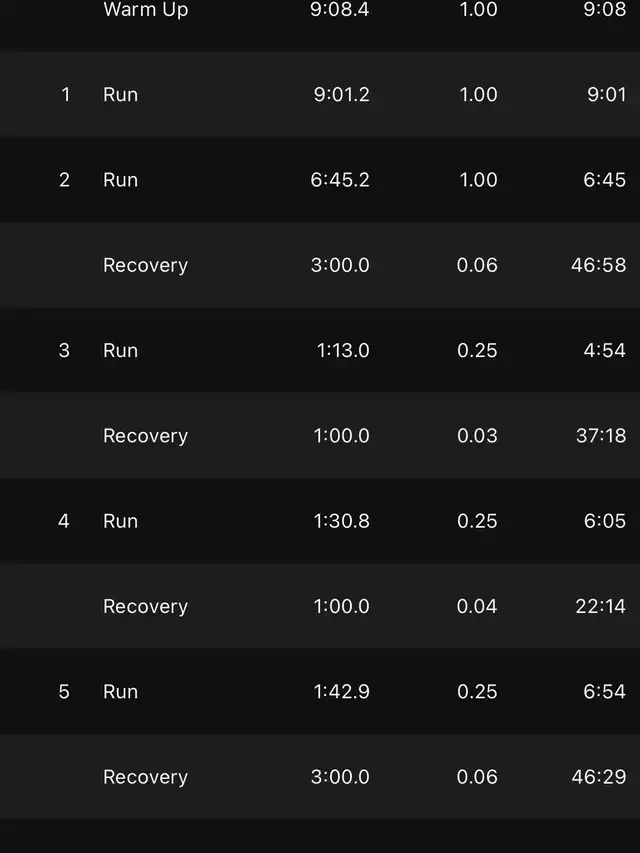
Task: Tap the 1:42.9 lap time
Action: tap(341, 692)
